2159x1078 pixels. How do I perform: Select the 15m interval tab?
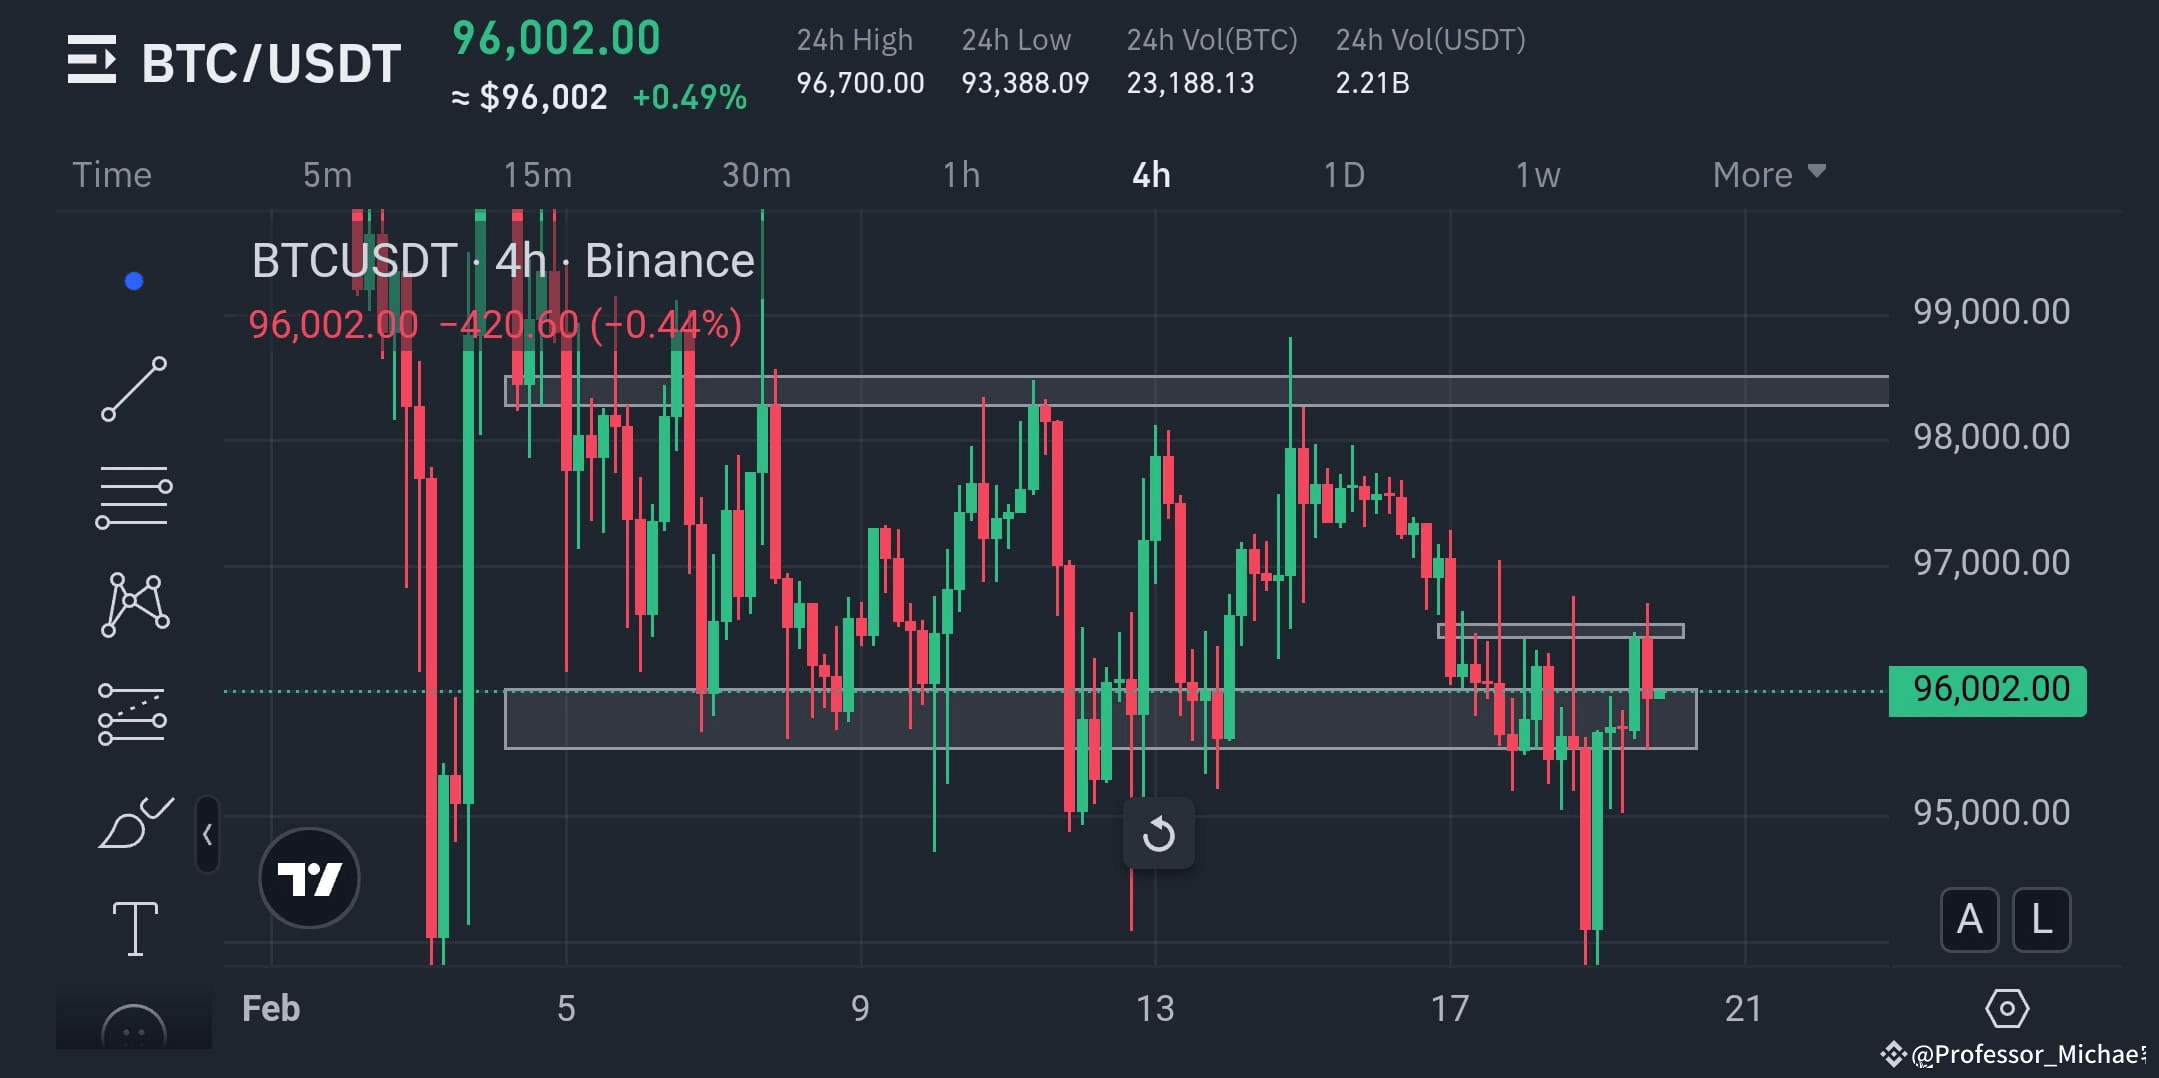point(538,174)
